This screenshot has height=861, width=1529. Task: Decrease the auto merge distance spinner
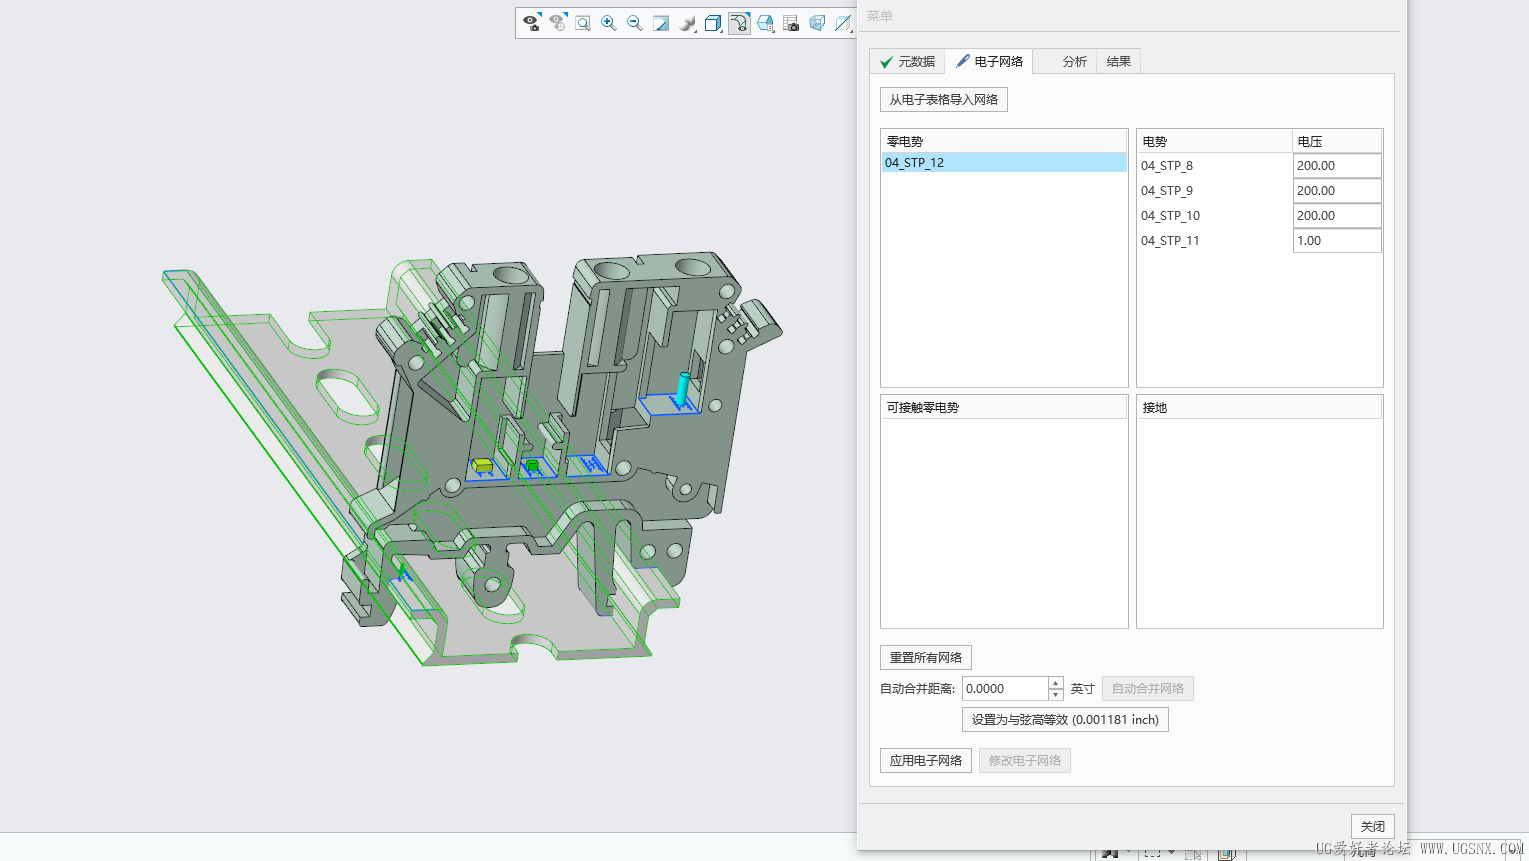(x=1056, y=695)
